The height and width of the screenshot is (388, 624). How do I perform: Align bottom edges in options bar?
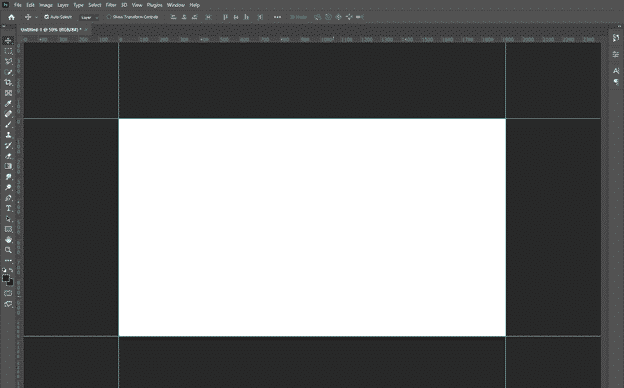(x=246, y=17)
